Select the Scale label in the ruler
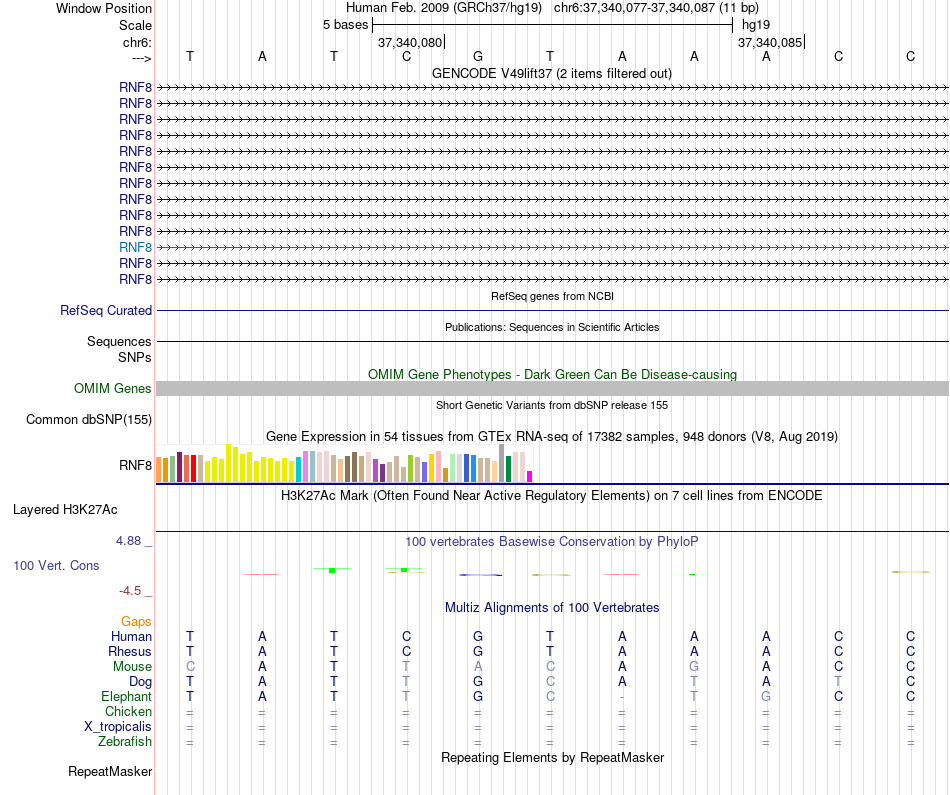Viewport: 950px width, 795px height. [135, 25]
